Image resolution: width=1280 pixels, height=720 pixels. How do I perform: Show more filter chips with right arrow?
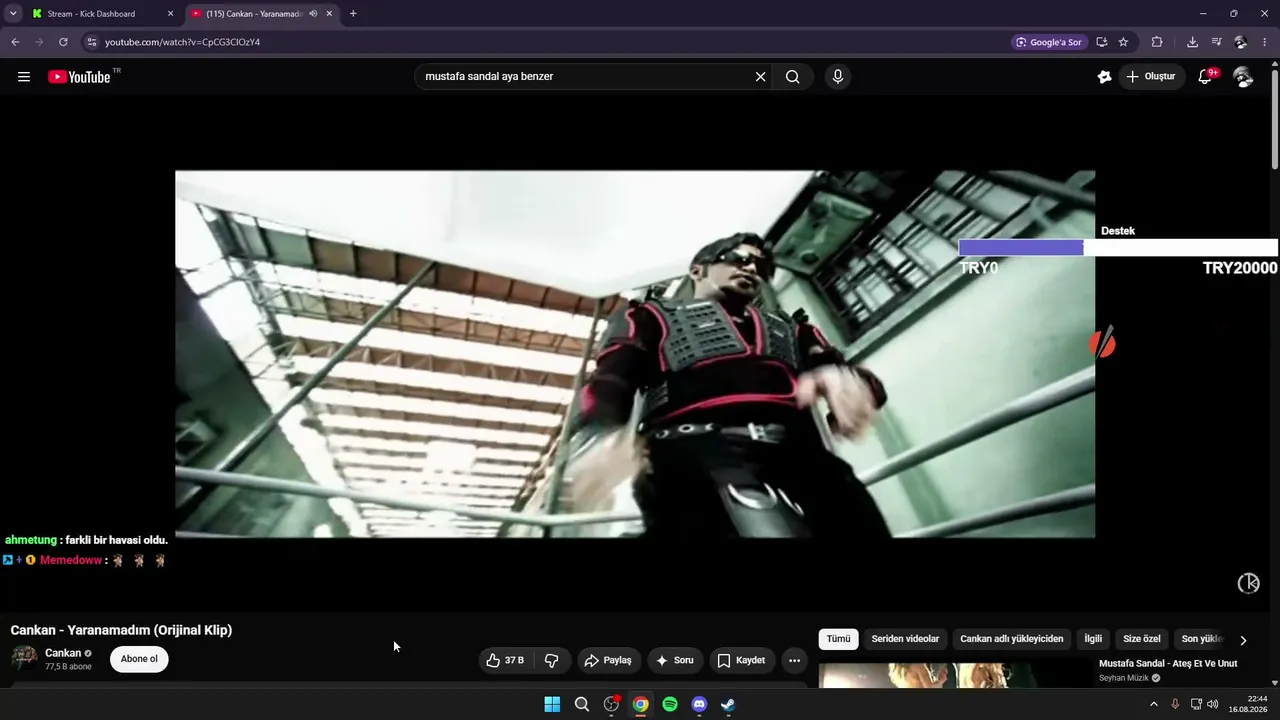pos(1243,639)
